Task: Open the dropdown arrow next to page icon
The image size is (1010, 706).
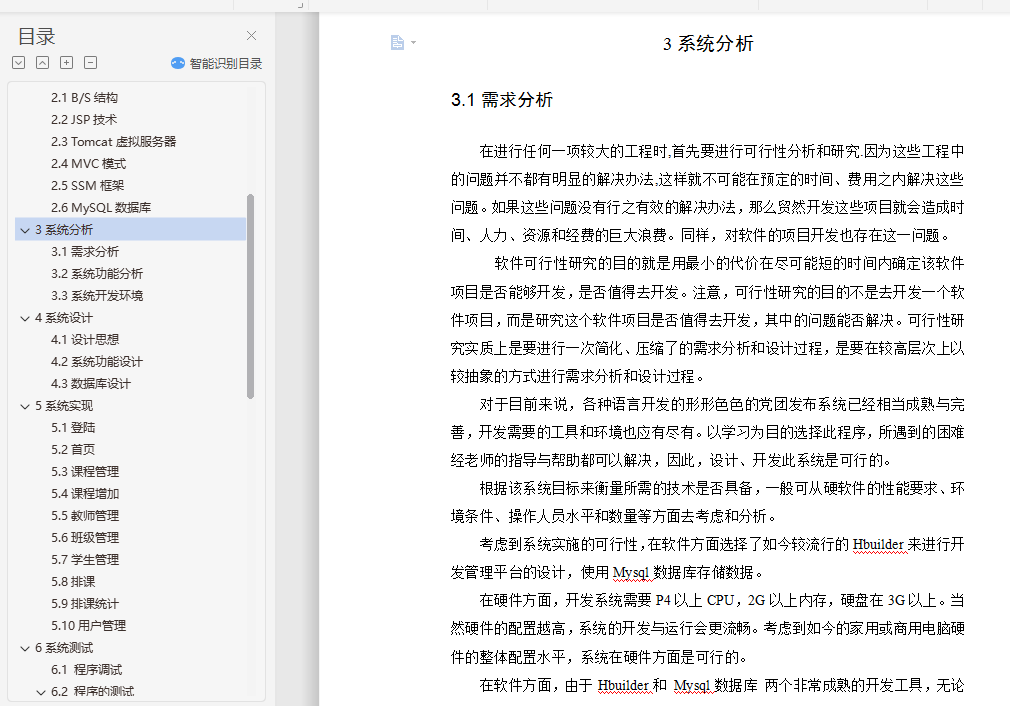Action: 414,43
